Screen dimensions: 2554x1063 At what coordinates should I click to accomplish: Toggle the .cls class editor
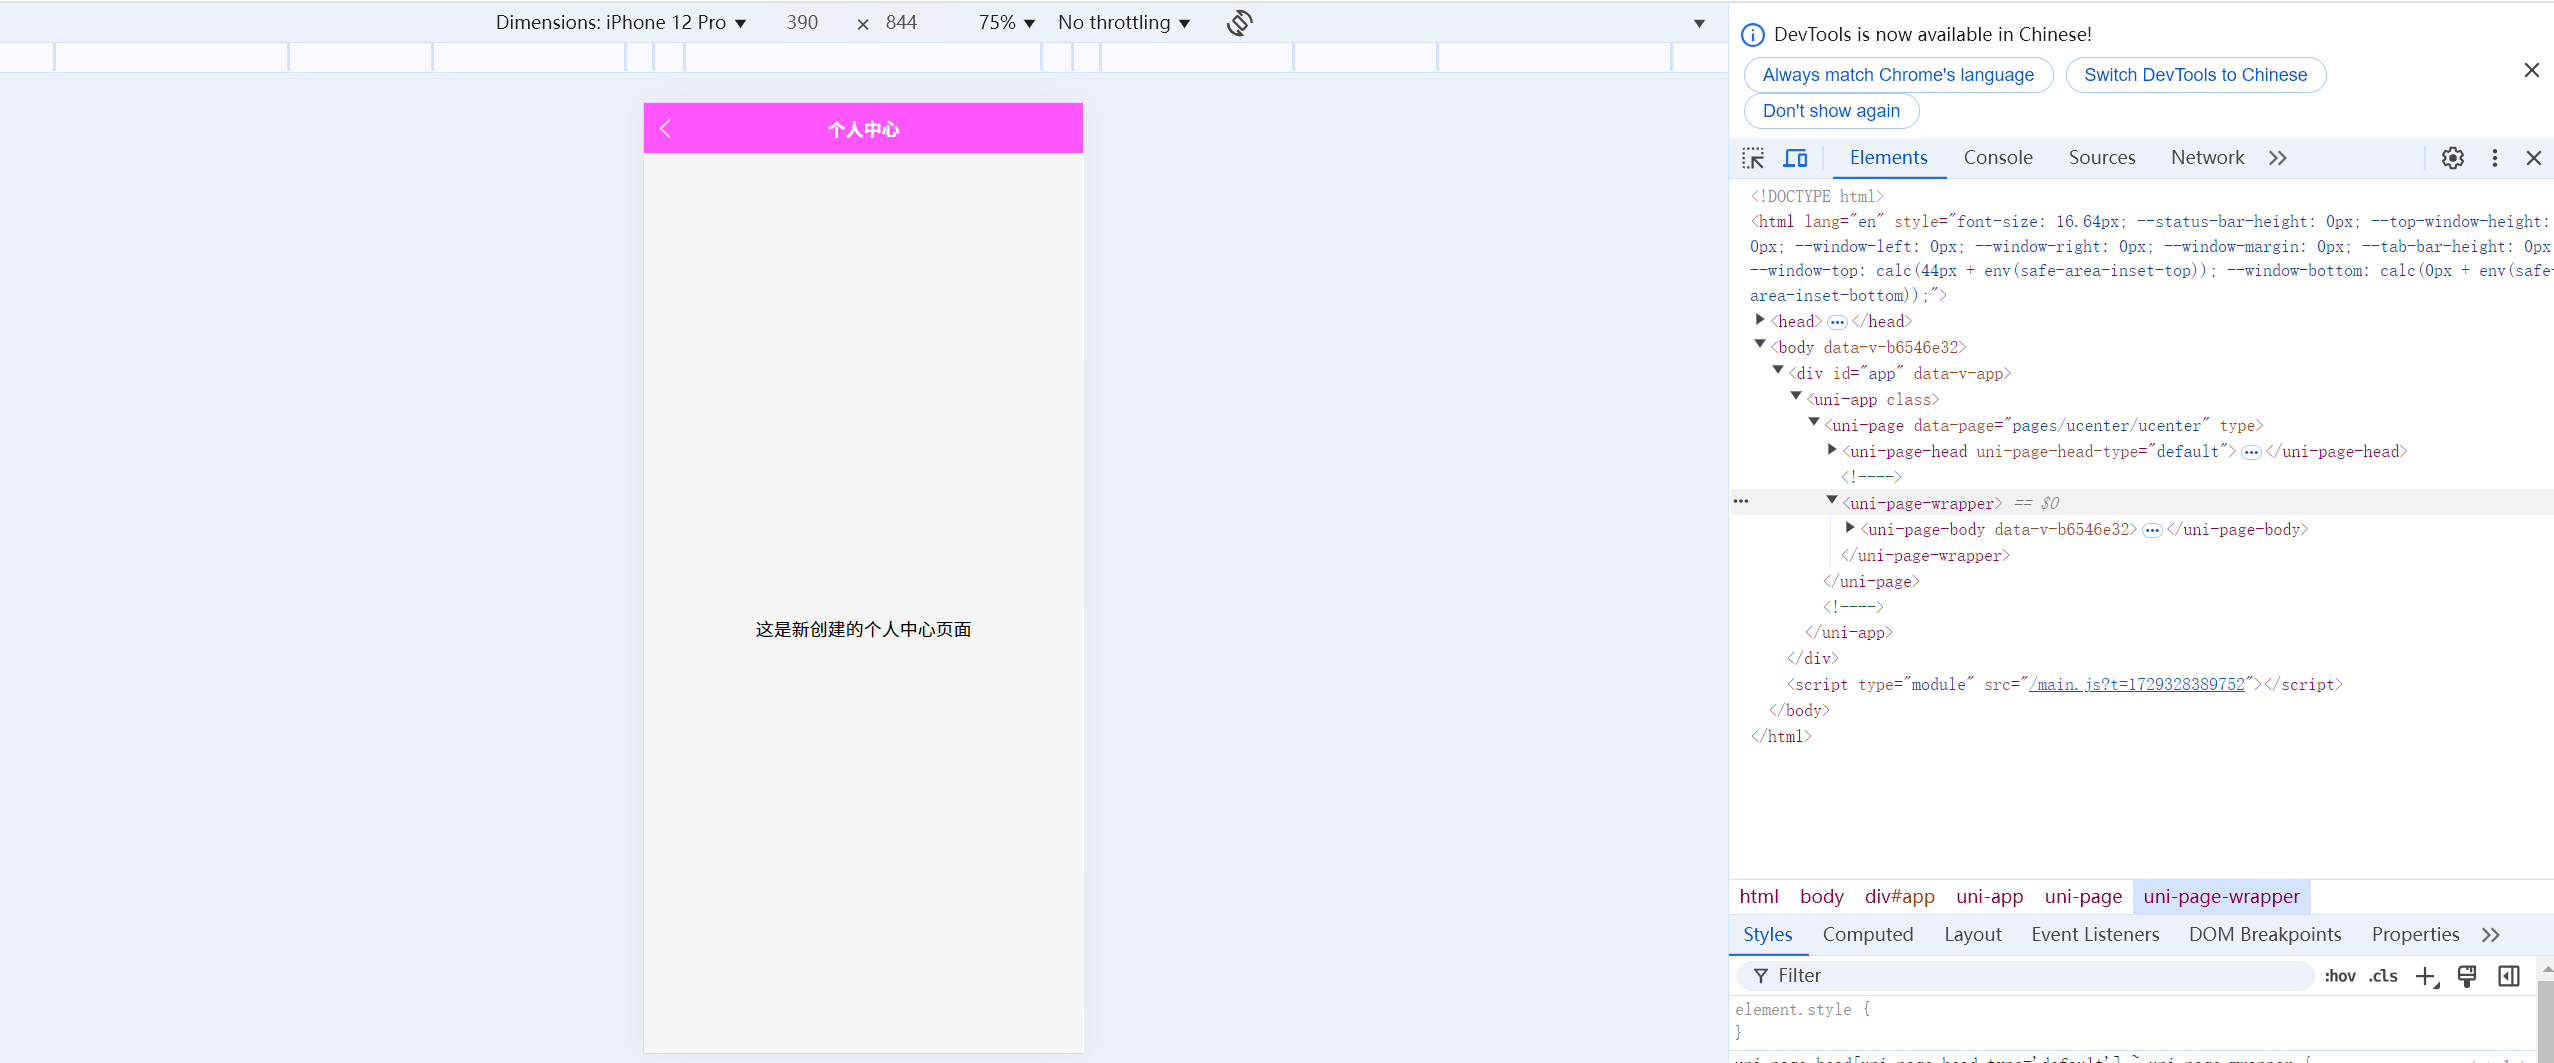2384,976
